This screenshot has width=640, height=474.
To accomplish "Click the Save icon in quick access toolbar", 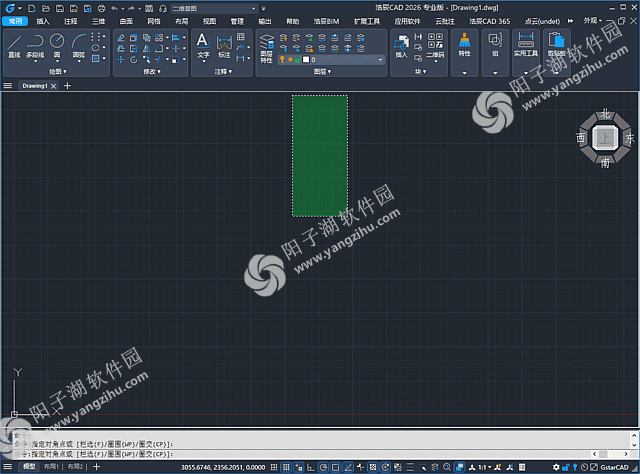I will point(60,8).
